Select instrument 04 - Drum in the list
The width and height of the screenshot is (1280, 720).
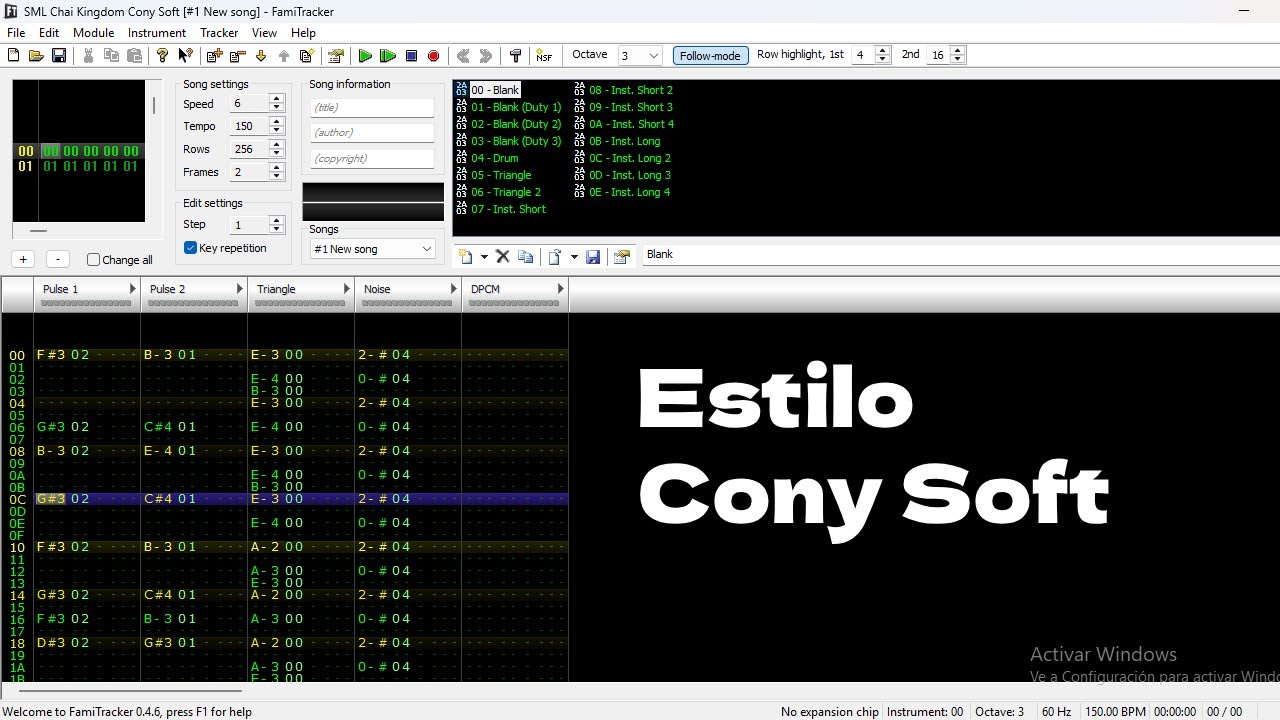click(494, 158)
